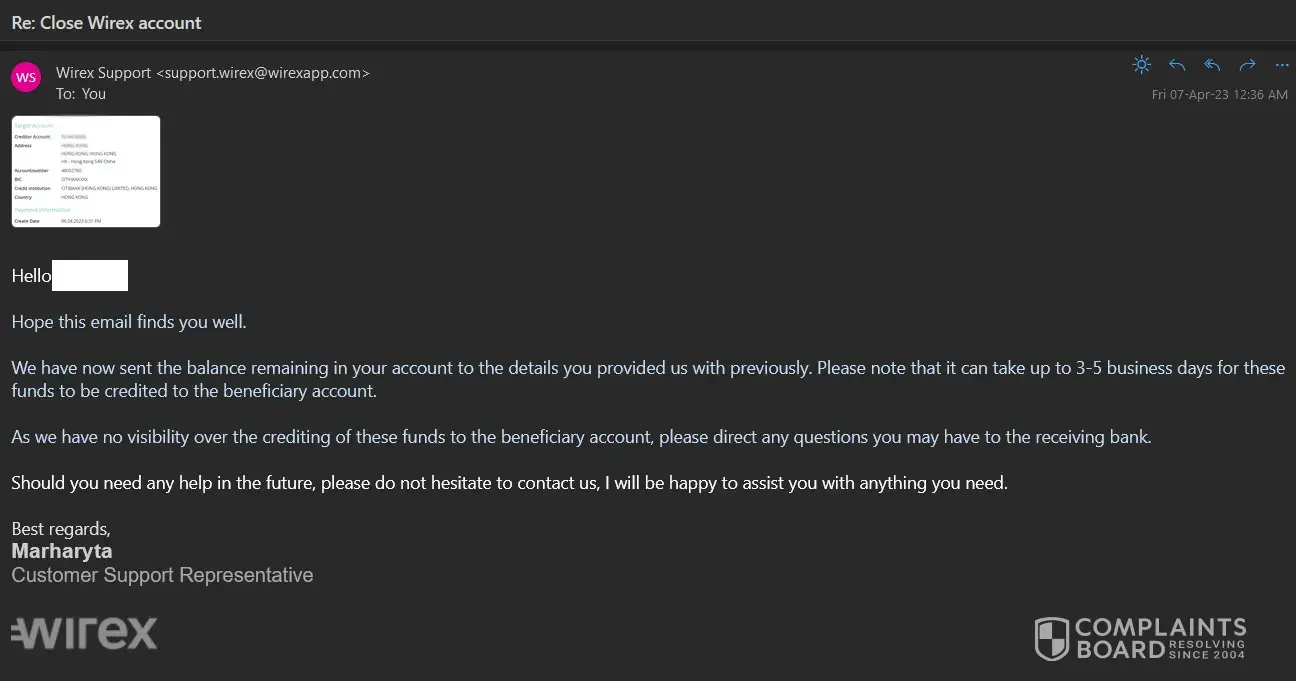Click the recipient "You" in To field
The image size is (1296, 681).
click(94, 94)
